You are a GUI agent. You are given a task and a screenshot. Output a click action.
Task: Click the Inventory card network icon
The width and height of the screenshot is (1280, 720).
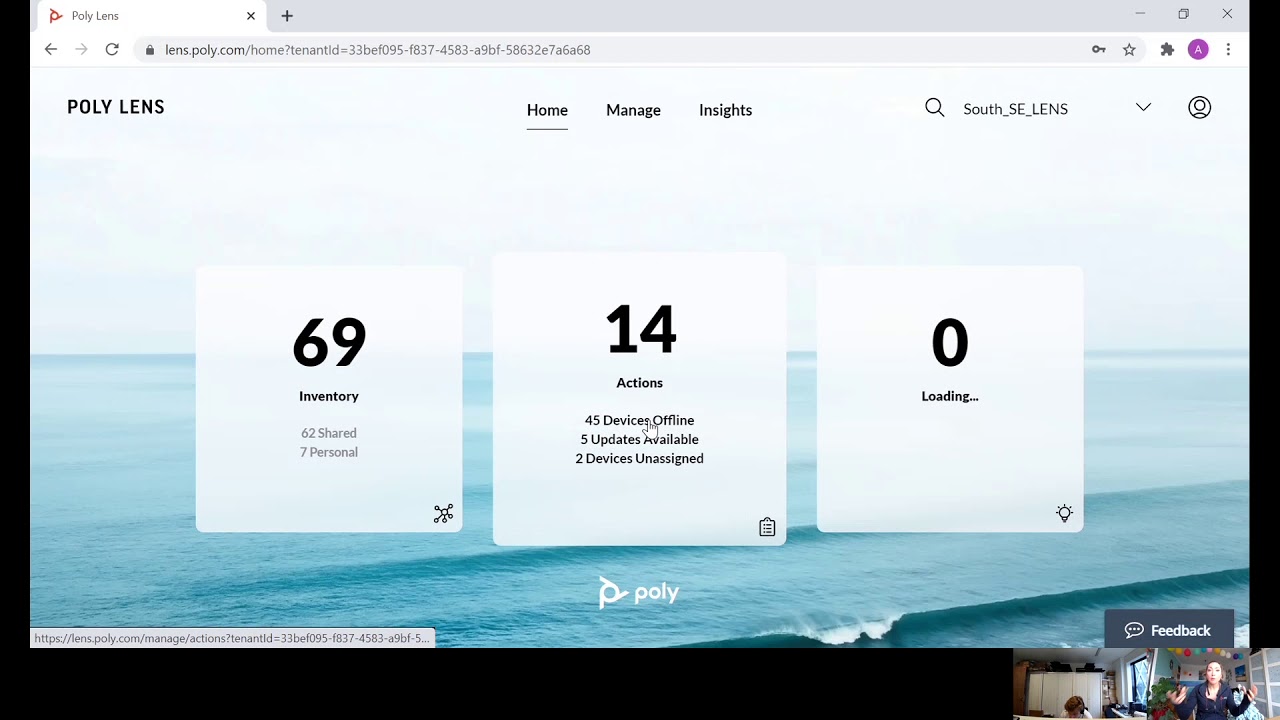(x=443, y=513)
